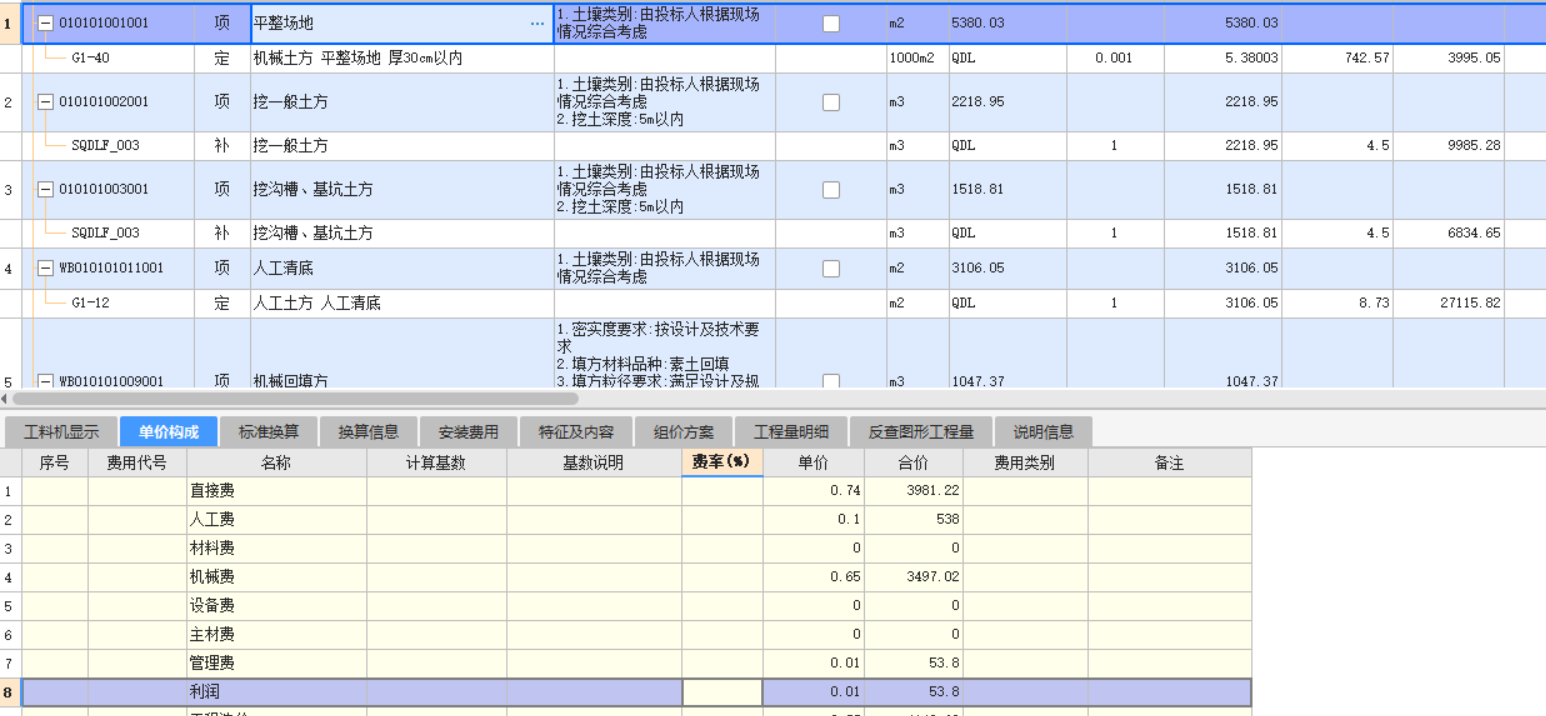Click 单价 value 0.65 in 机械费 row

[x=845, y=577]
